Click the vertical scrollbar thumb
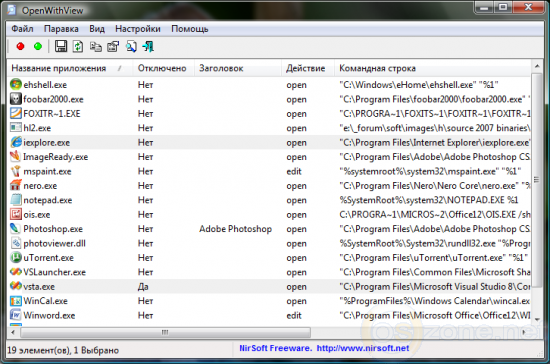 click(x=537, y=180)
